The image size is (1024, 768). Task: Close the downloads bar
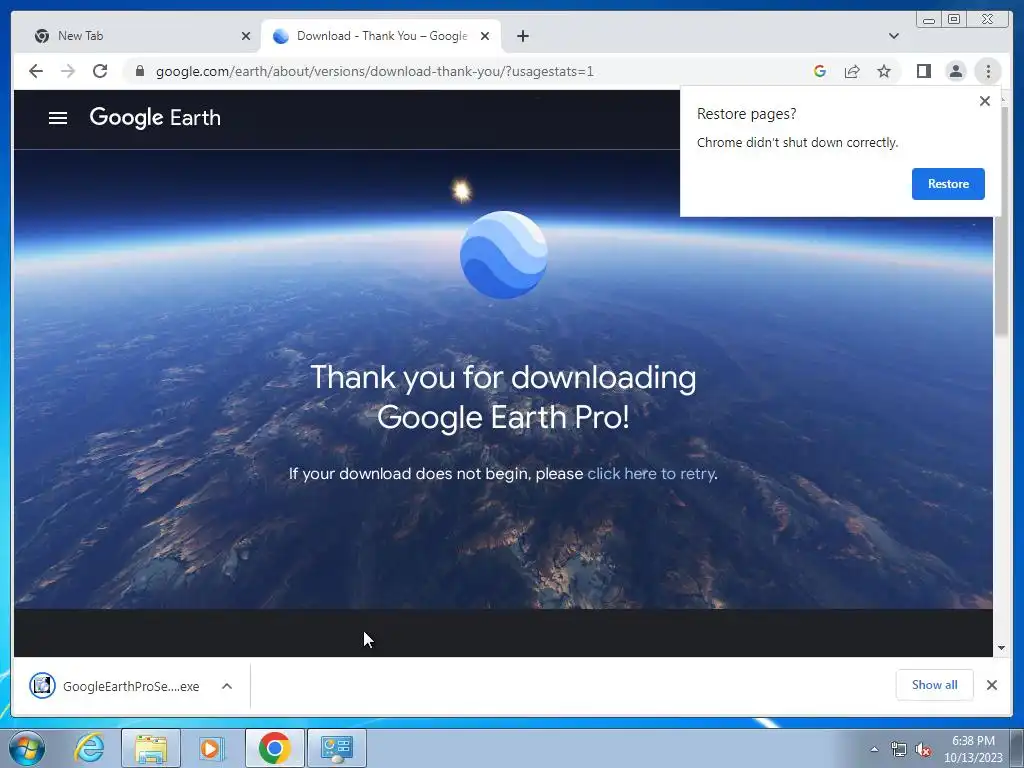click(x=991, y=684)
